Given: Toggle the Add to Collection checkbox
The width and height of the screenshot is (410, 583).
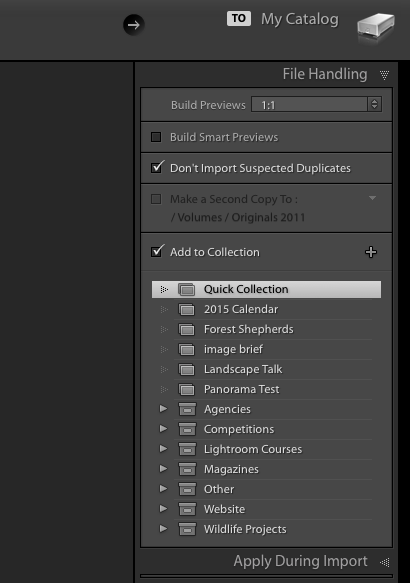Looking at the screenshot, I should (156, 252).
